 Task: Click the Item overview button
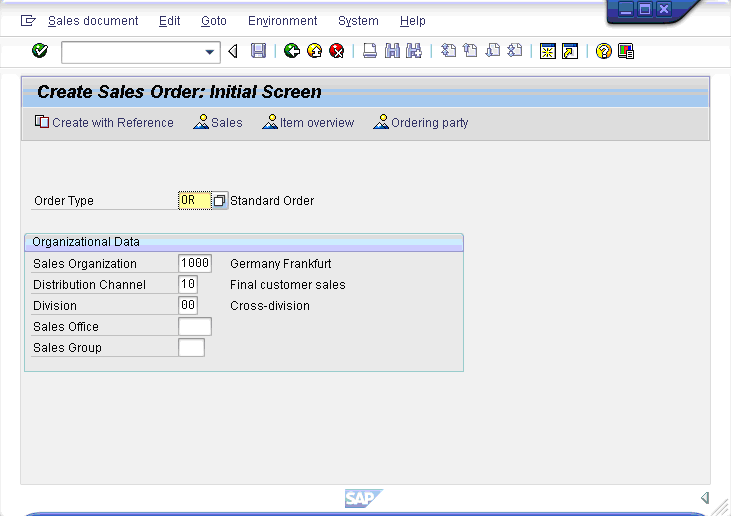pos(308,123)
